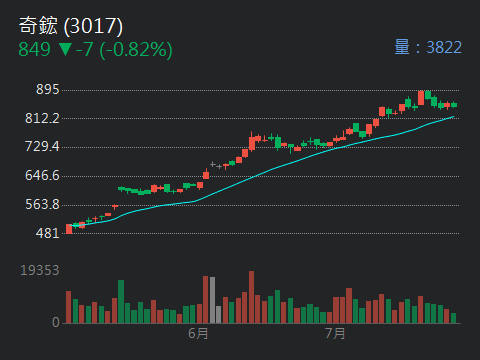Click the 895 price axis label
Viewport: 480px width, 360px height.
click(x=48, y=89)
